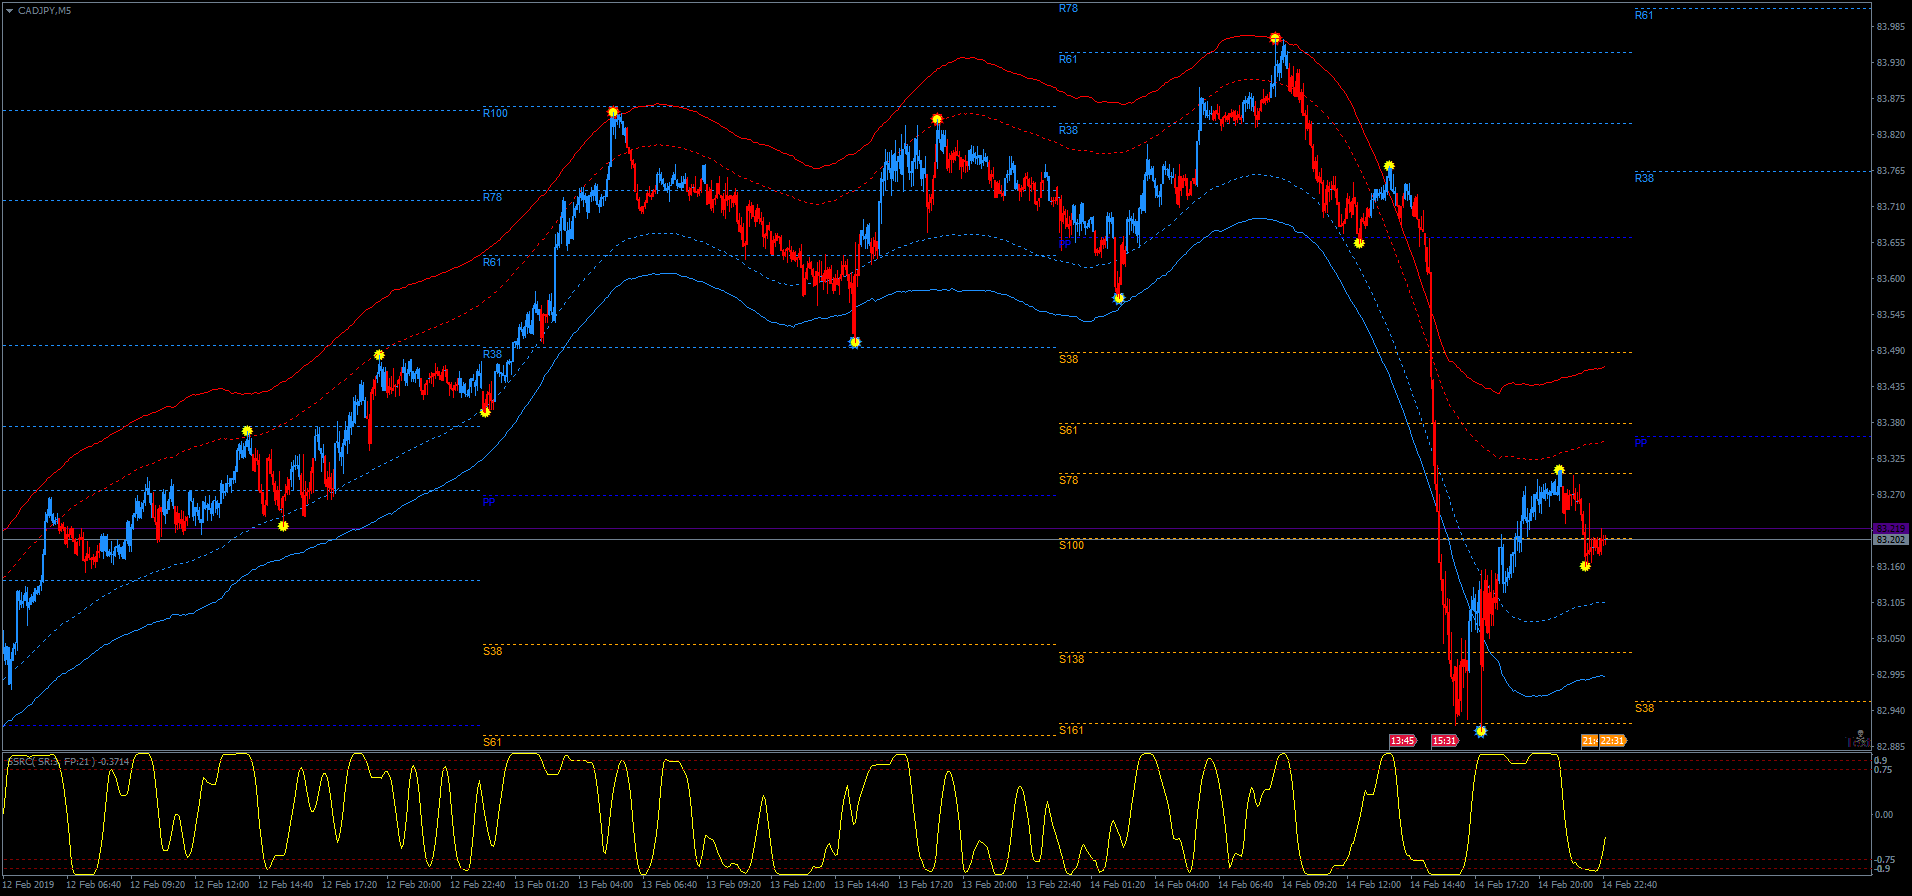Click the 0.00 level on the oscillator scale

[x=1884, y=815]
